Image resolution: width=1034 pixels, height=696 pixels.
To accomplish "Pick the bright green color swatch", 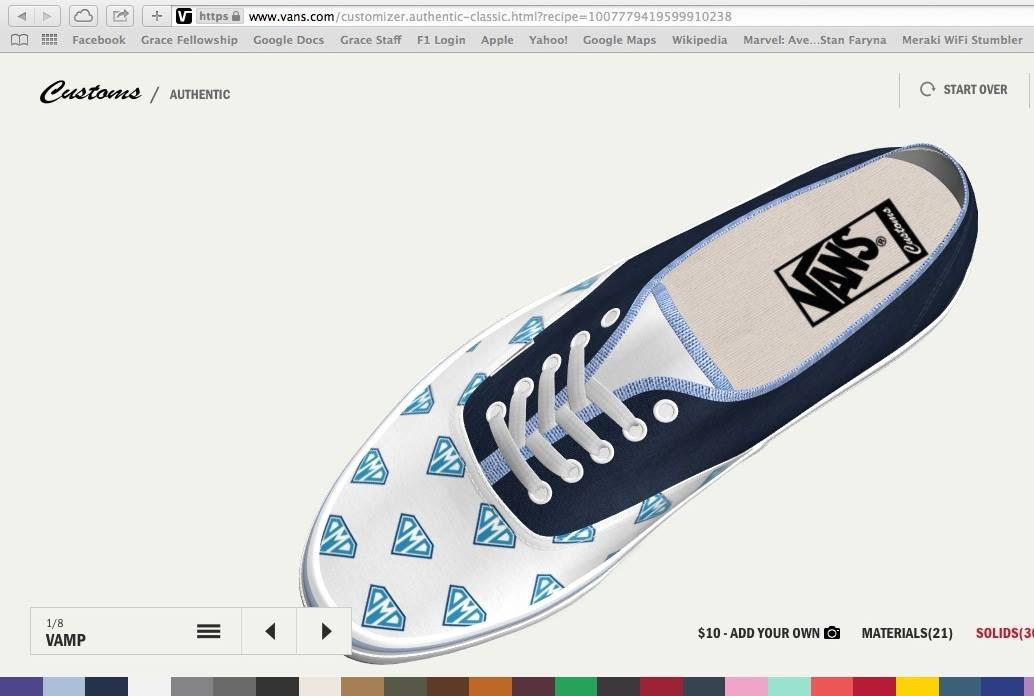I will [x=576, y=686].
